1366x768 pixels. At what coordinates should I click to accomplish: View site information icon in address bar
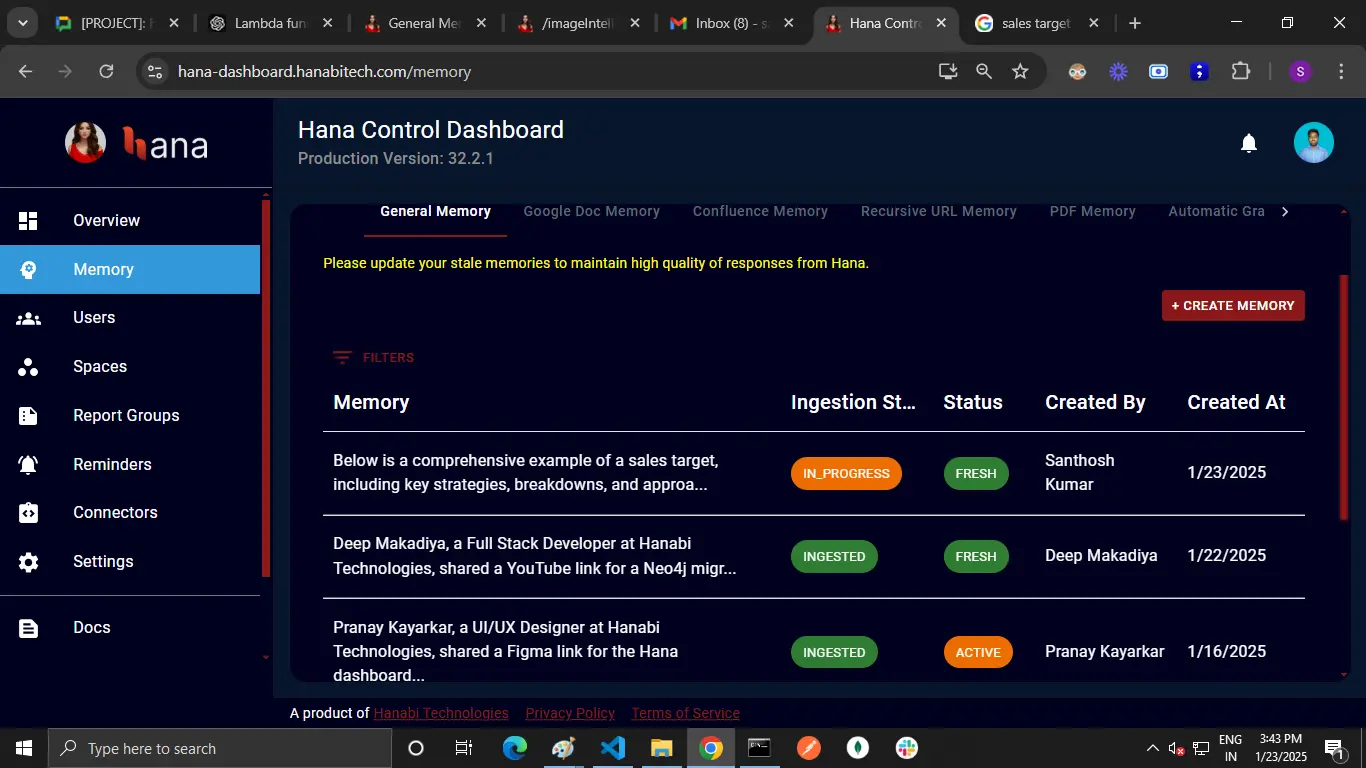(x=154, y=71)
